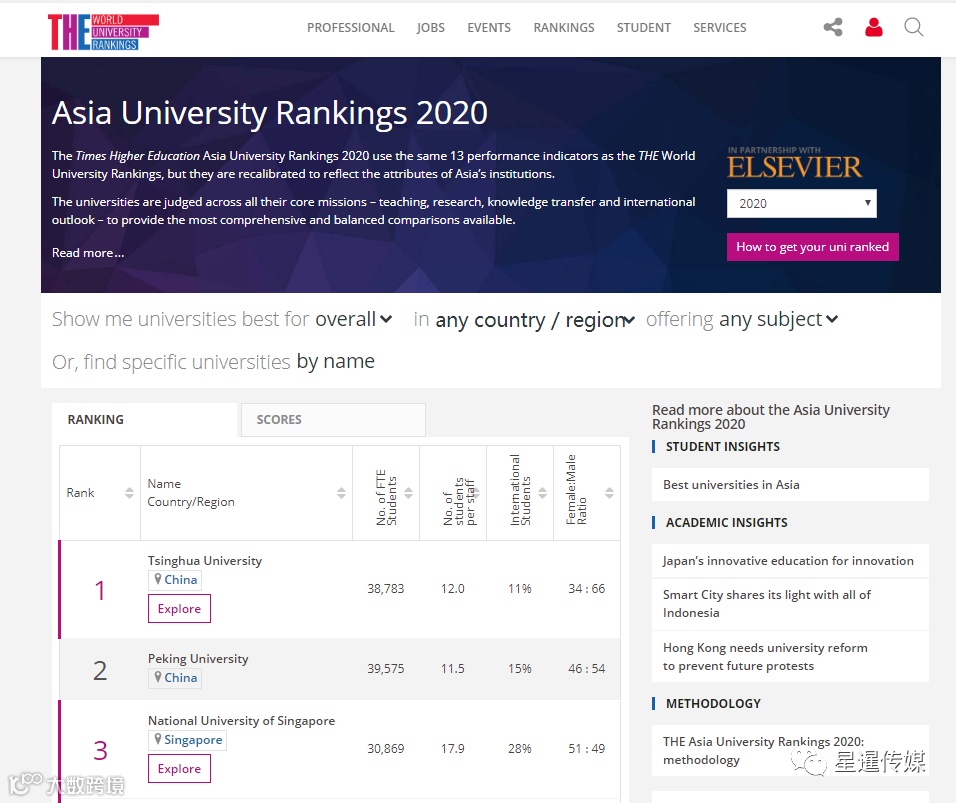Screen dimensions: 956x803
Task: Click Tsinghua's 11% international students cell
Action: point(519,588)
